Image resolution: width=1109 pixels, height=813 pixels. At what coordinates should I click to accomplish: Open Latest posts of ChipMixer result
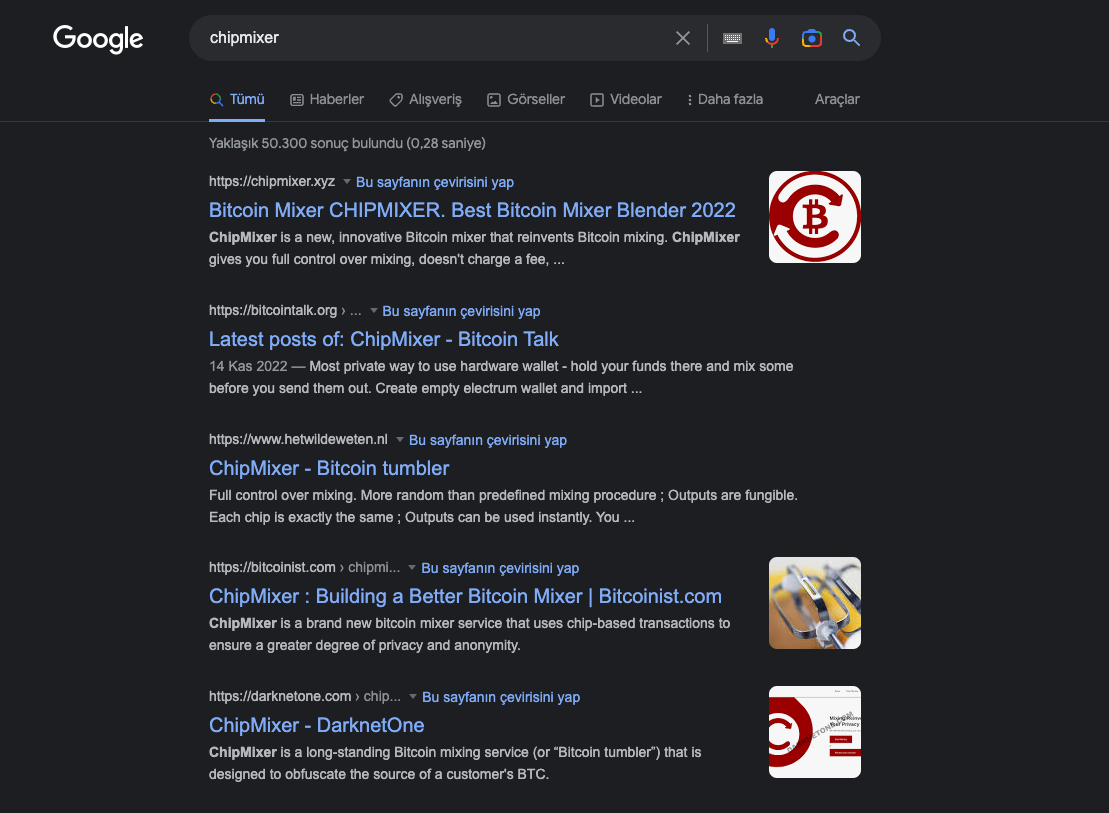[383, 339]
